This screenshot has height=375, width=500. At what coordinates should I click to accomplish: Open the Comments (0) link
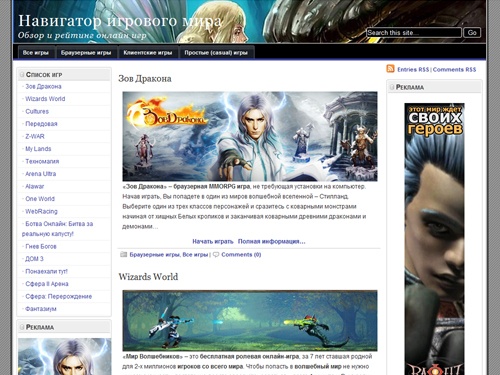click(x=241, y=255)
